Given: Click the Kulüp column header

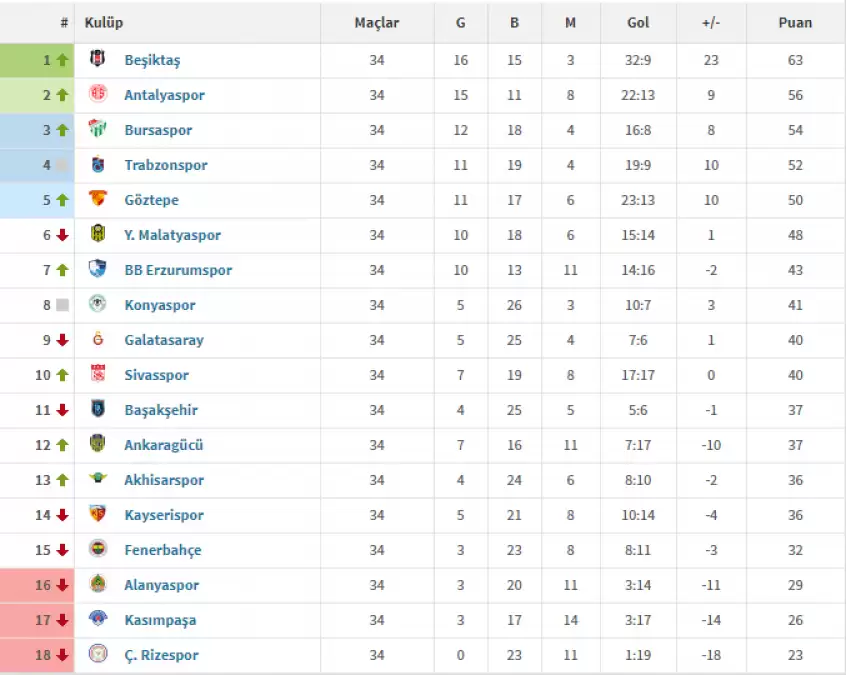Looking at the screenshot, I should pyautogui.click(x=104, y=22).
